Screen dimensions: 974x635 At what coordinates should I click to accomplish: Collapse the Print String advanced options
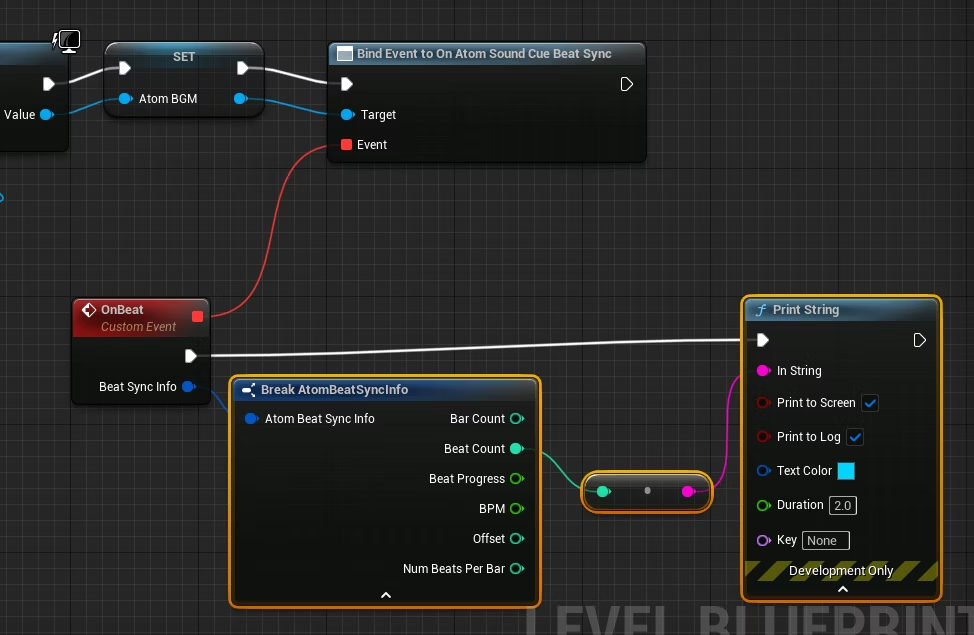tap(842, 589)
